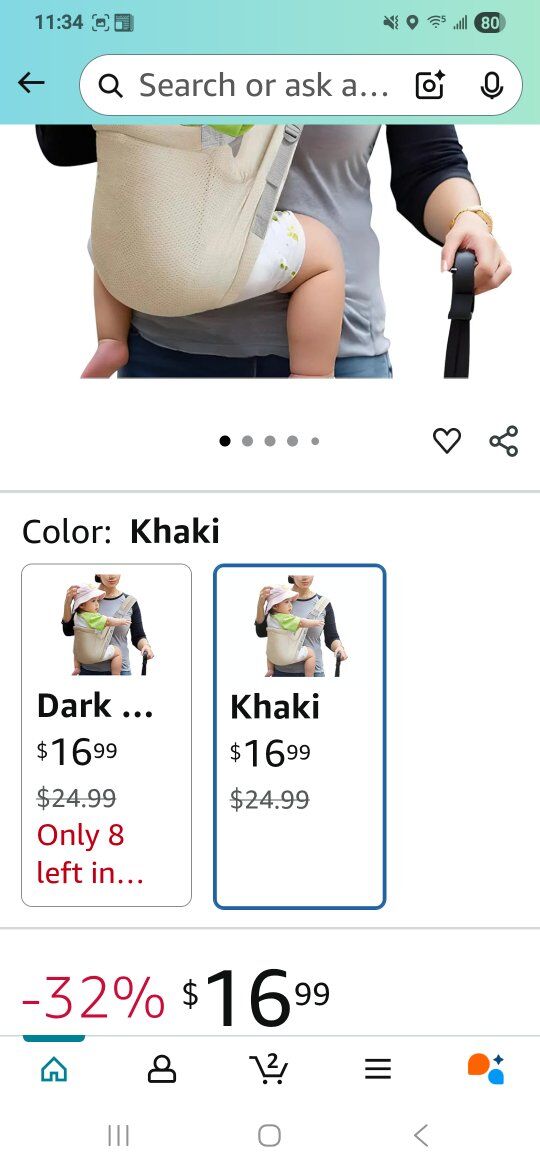Jump to second image carousel dot
This screenshot has height=1170, width=540.
[247, 441]
